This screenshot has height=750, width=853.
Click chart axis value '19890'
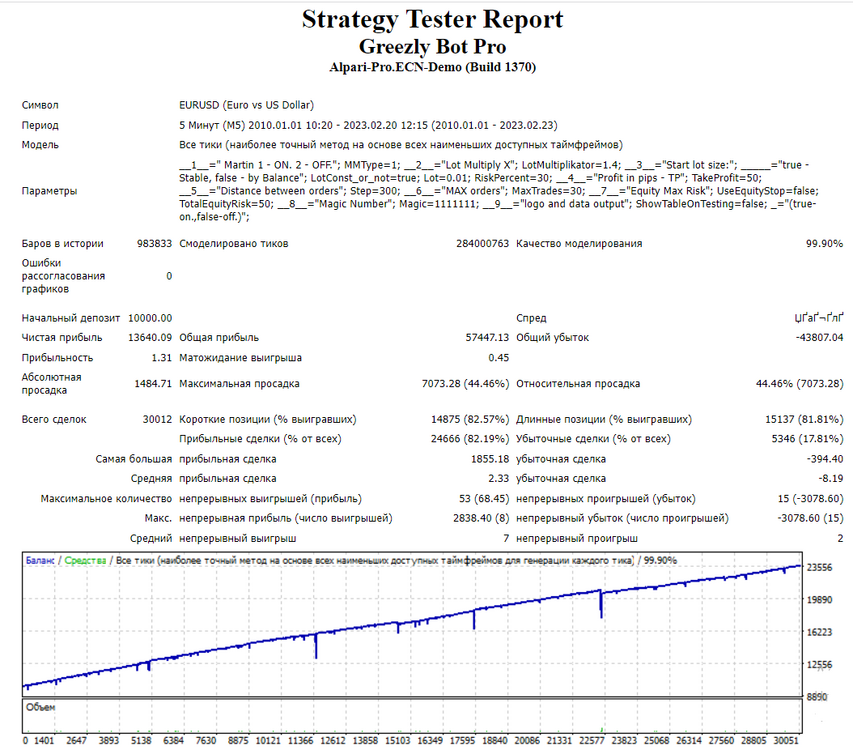pos(819,600)
